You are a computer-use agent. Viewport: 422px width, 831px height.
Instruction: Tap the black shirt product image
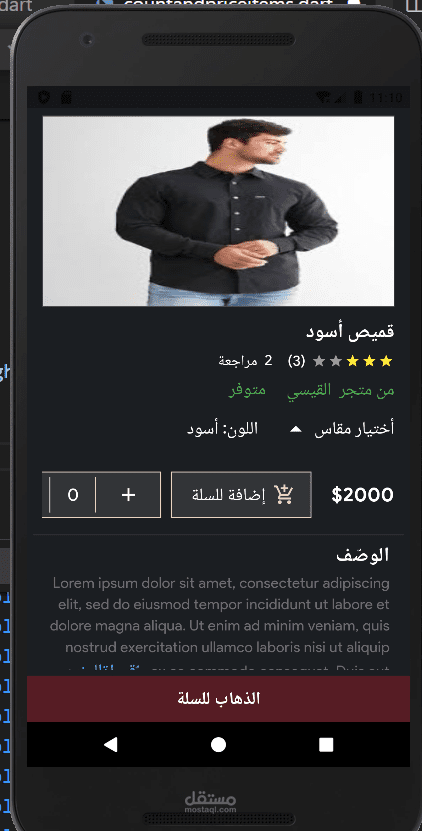pos(218,211)
